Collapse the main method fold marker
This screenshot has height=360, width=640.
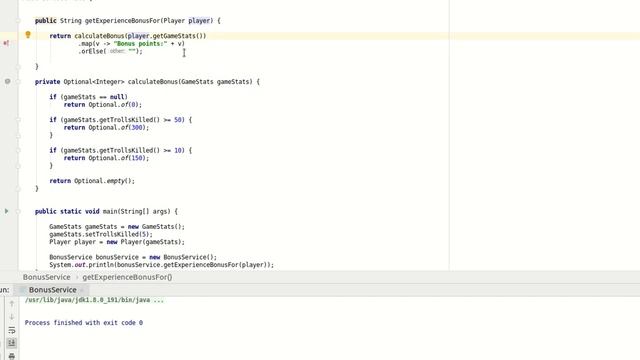pyautogui.click(x=18, y=211)
